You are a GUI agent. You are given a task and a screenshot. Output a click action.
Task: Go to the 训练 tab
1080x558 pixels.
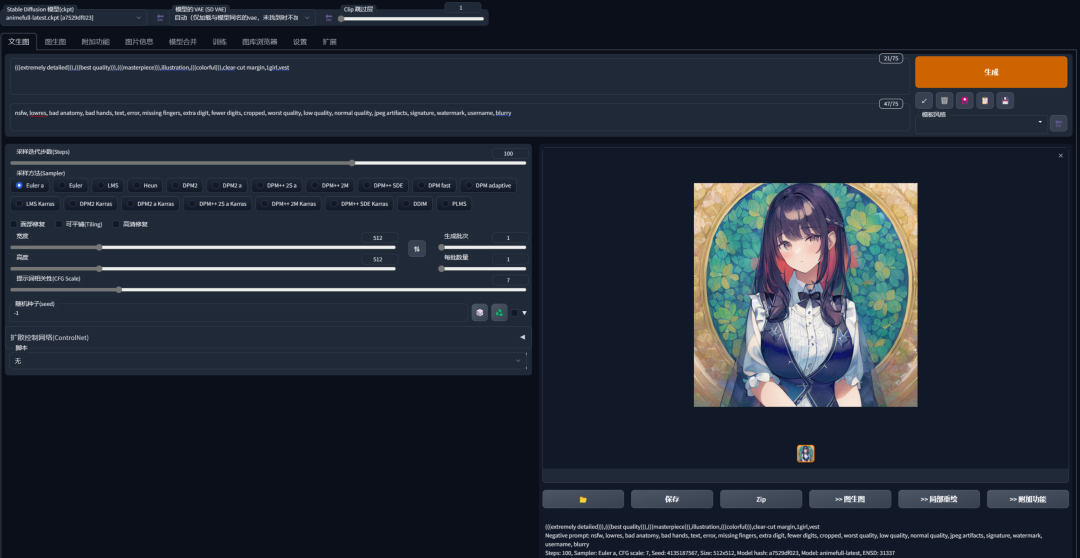220,41
